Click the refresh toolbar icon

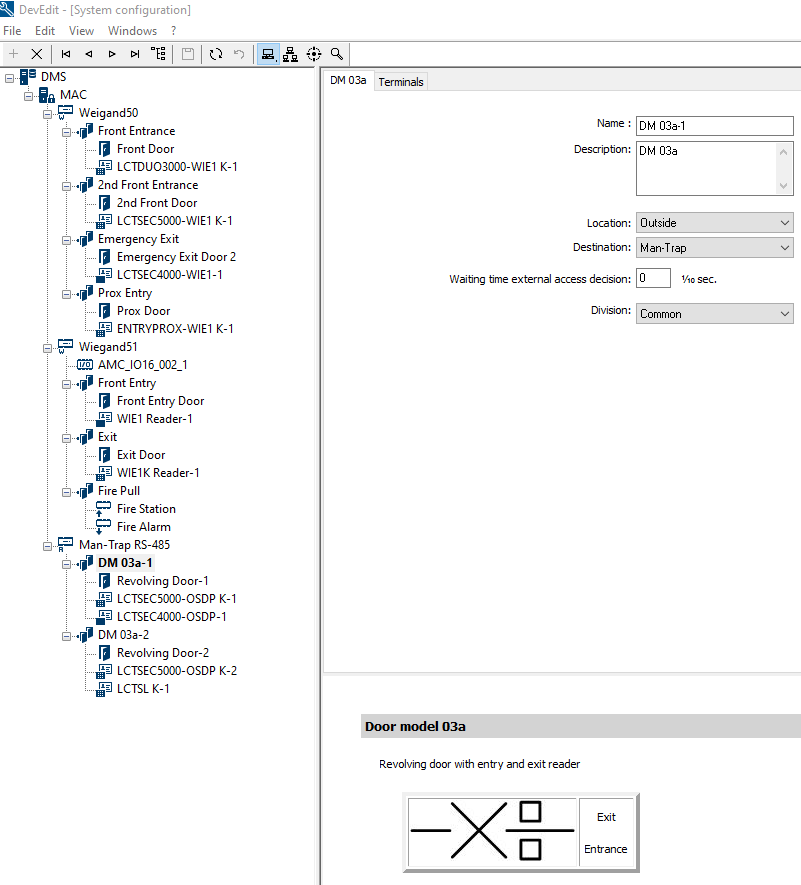point(216,54)
